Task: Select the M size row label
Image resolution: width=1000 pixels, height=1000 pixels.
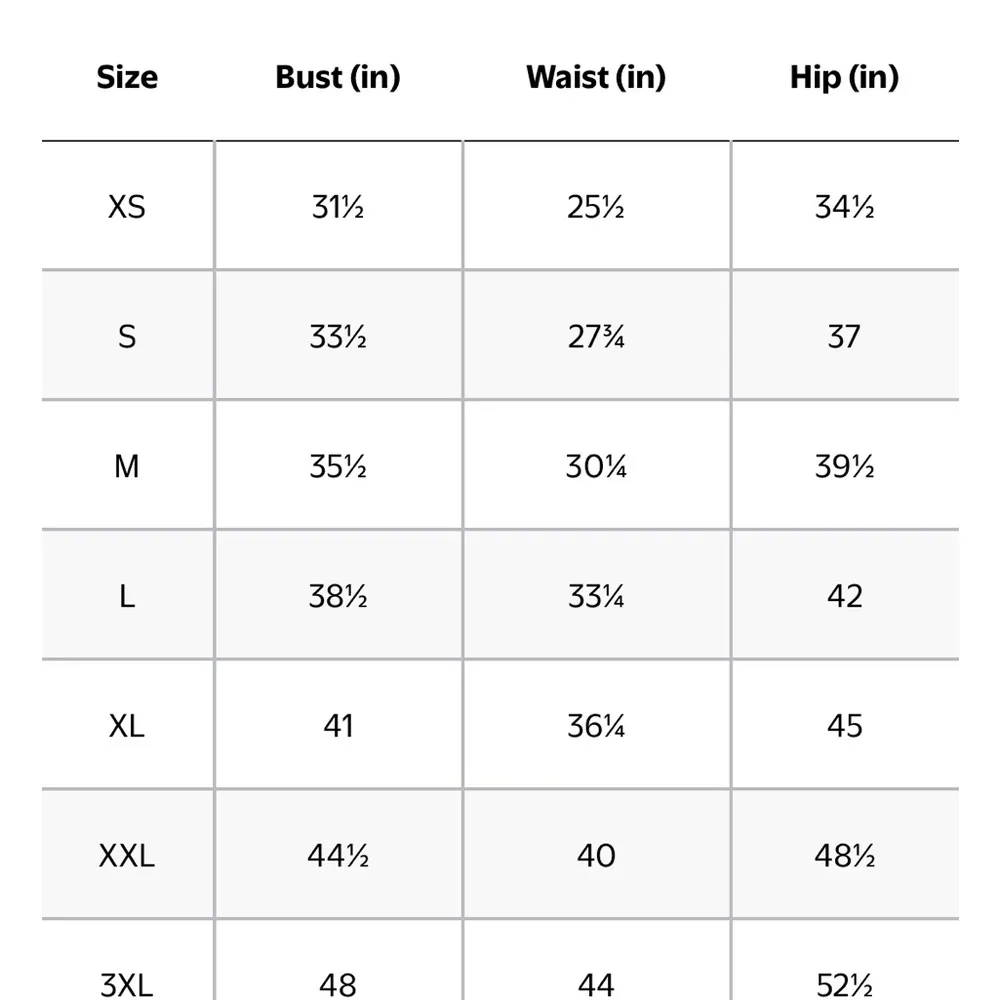Action: click(x=127, y=466)
